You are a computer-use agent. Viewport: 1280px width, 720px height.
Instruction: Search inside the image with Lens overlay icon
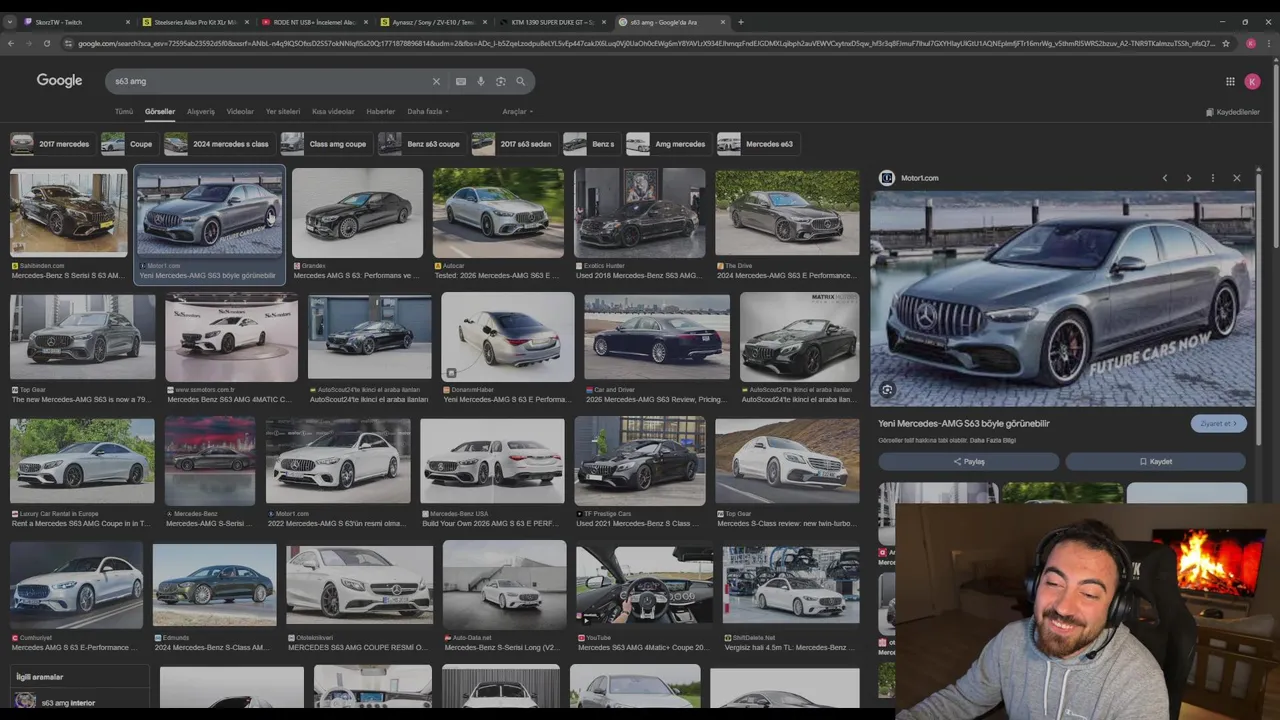coord(887,390)
